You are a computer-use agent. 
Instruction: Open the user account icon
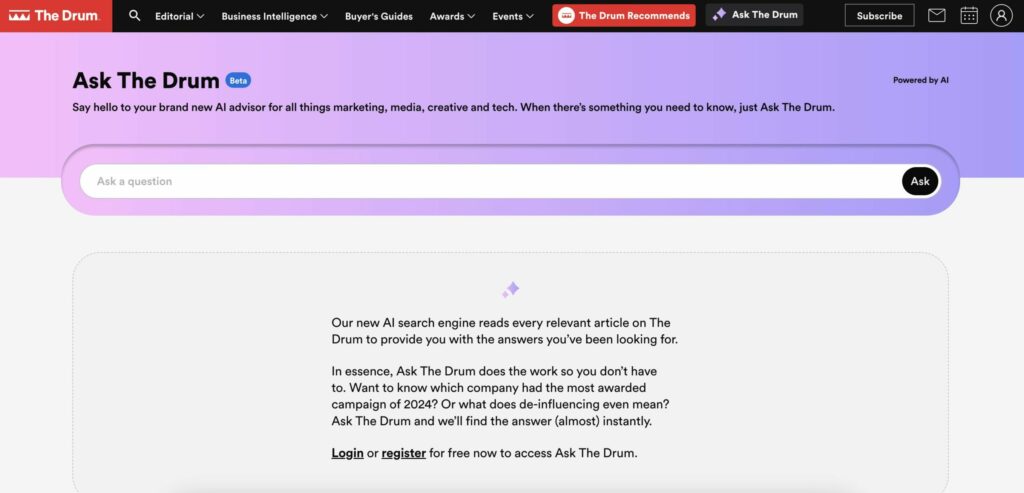1001,16
